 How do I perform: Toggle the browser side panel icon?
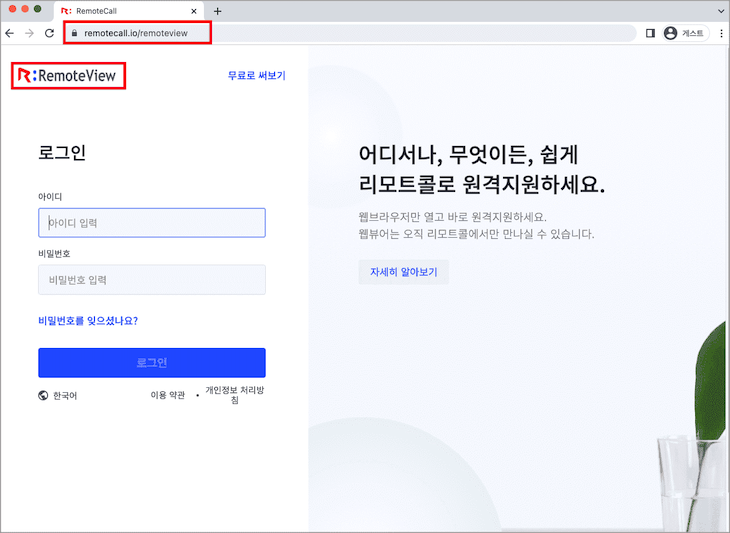(x=650, y=33)
